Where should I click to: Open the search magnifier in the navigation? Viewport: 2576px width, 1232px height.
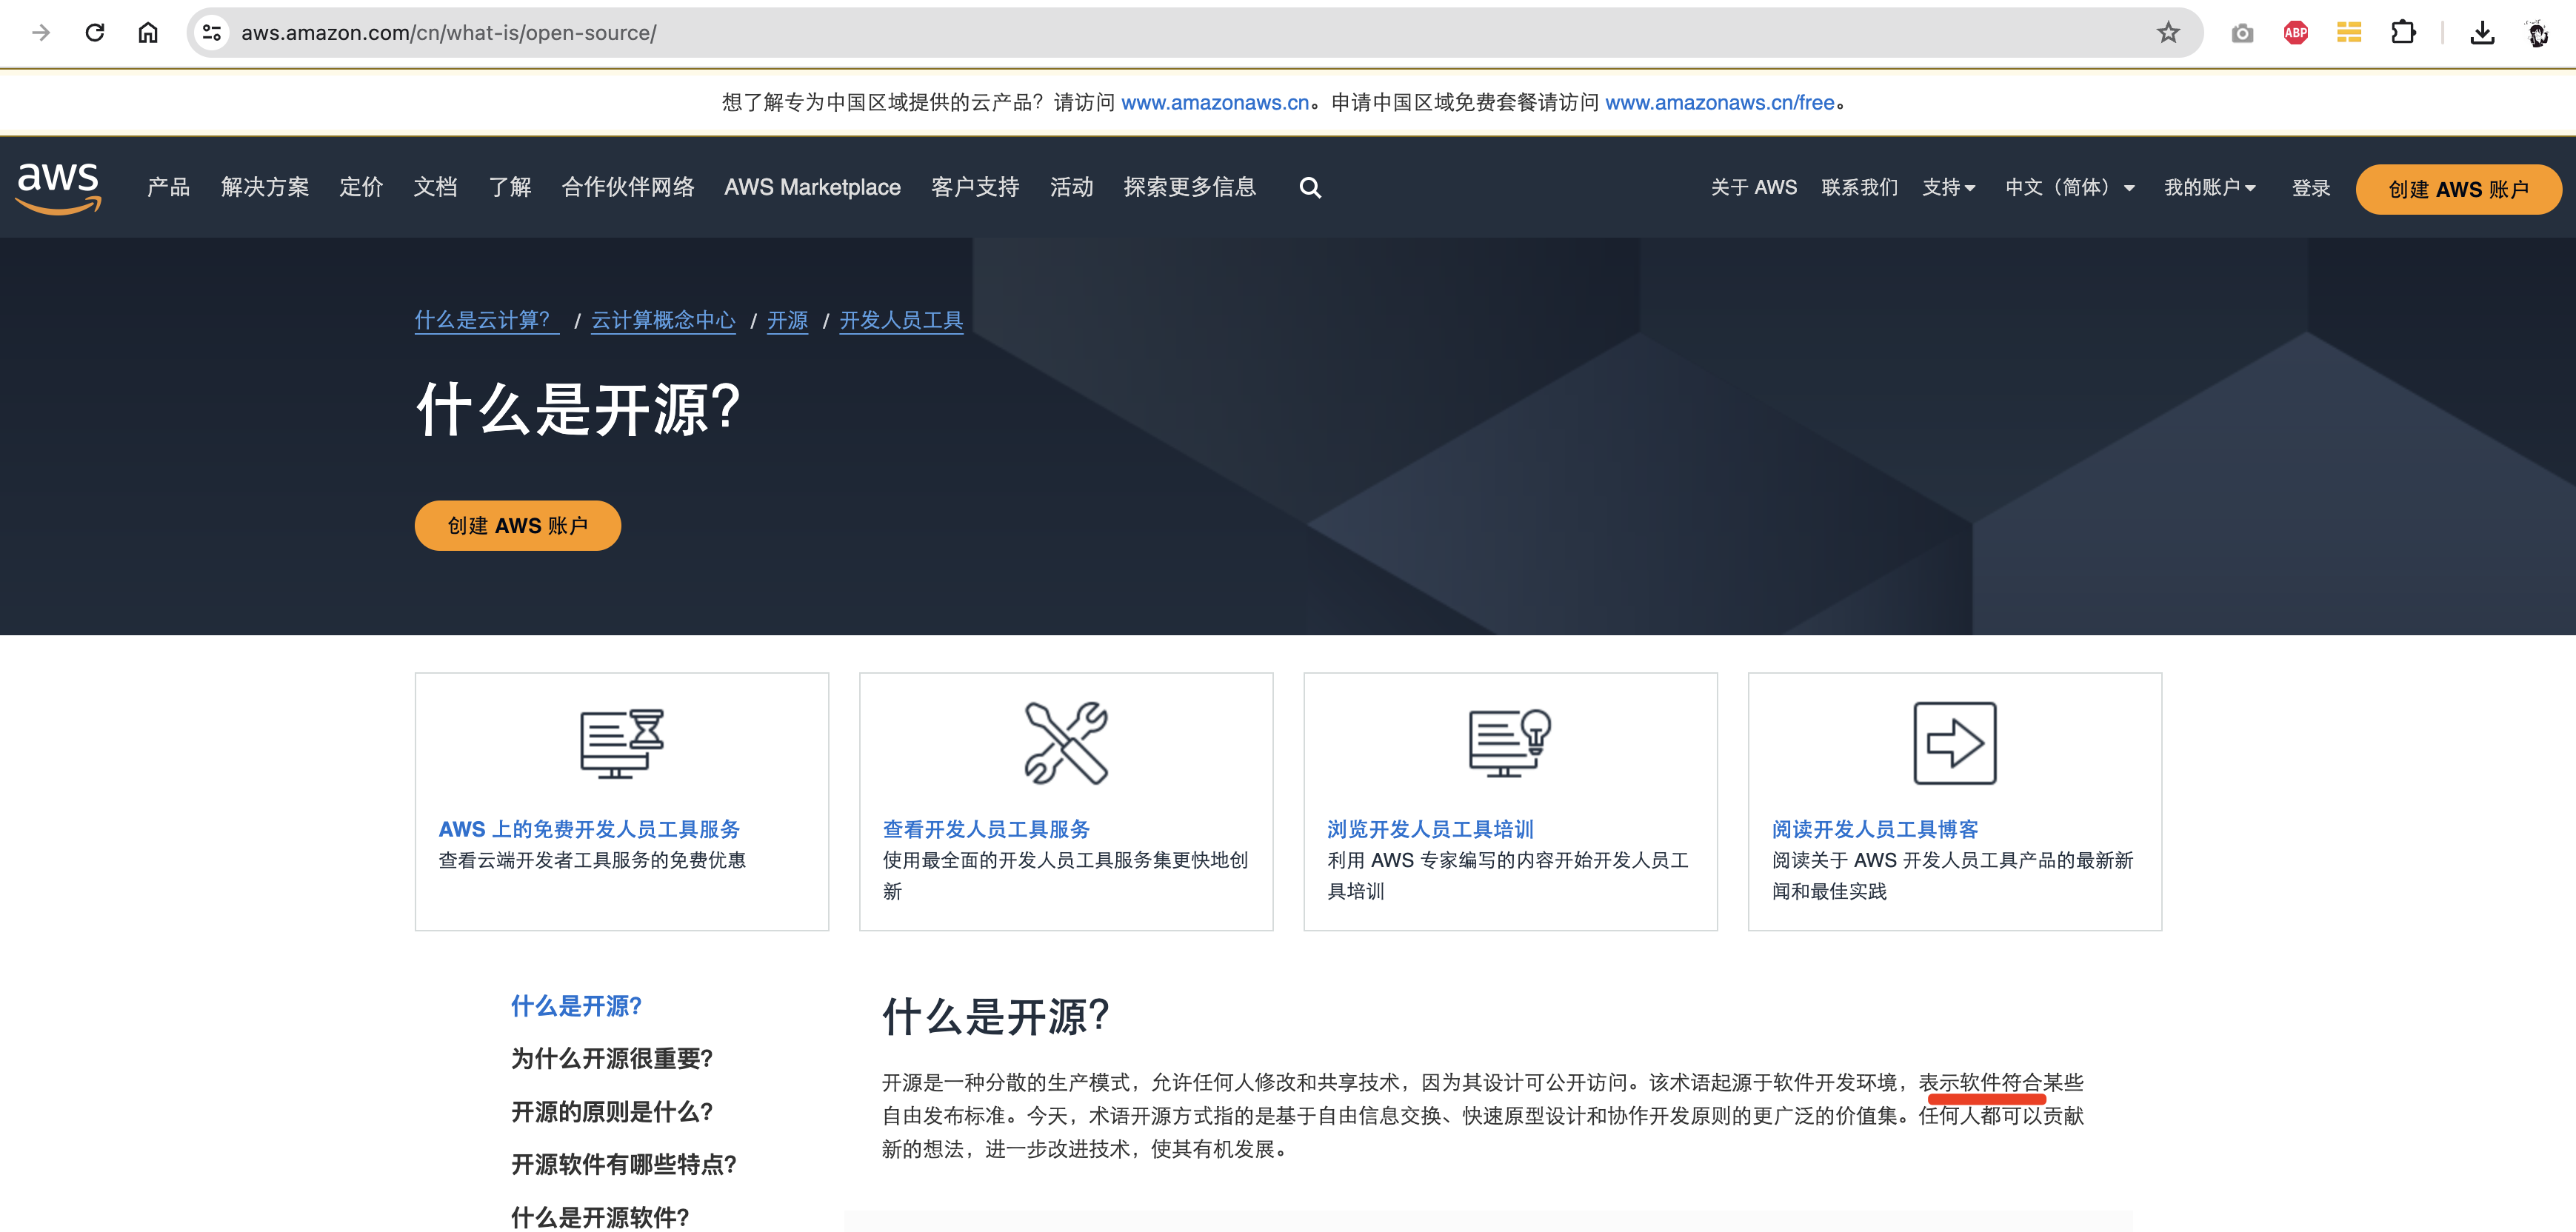coord(1310,187)
